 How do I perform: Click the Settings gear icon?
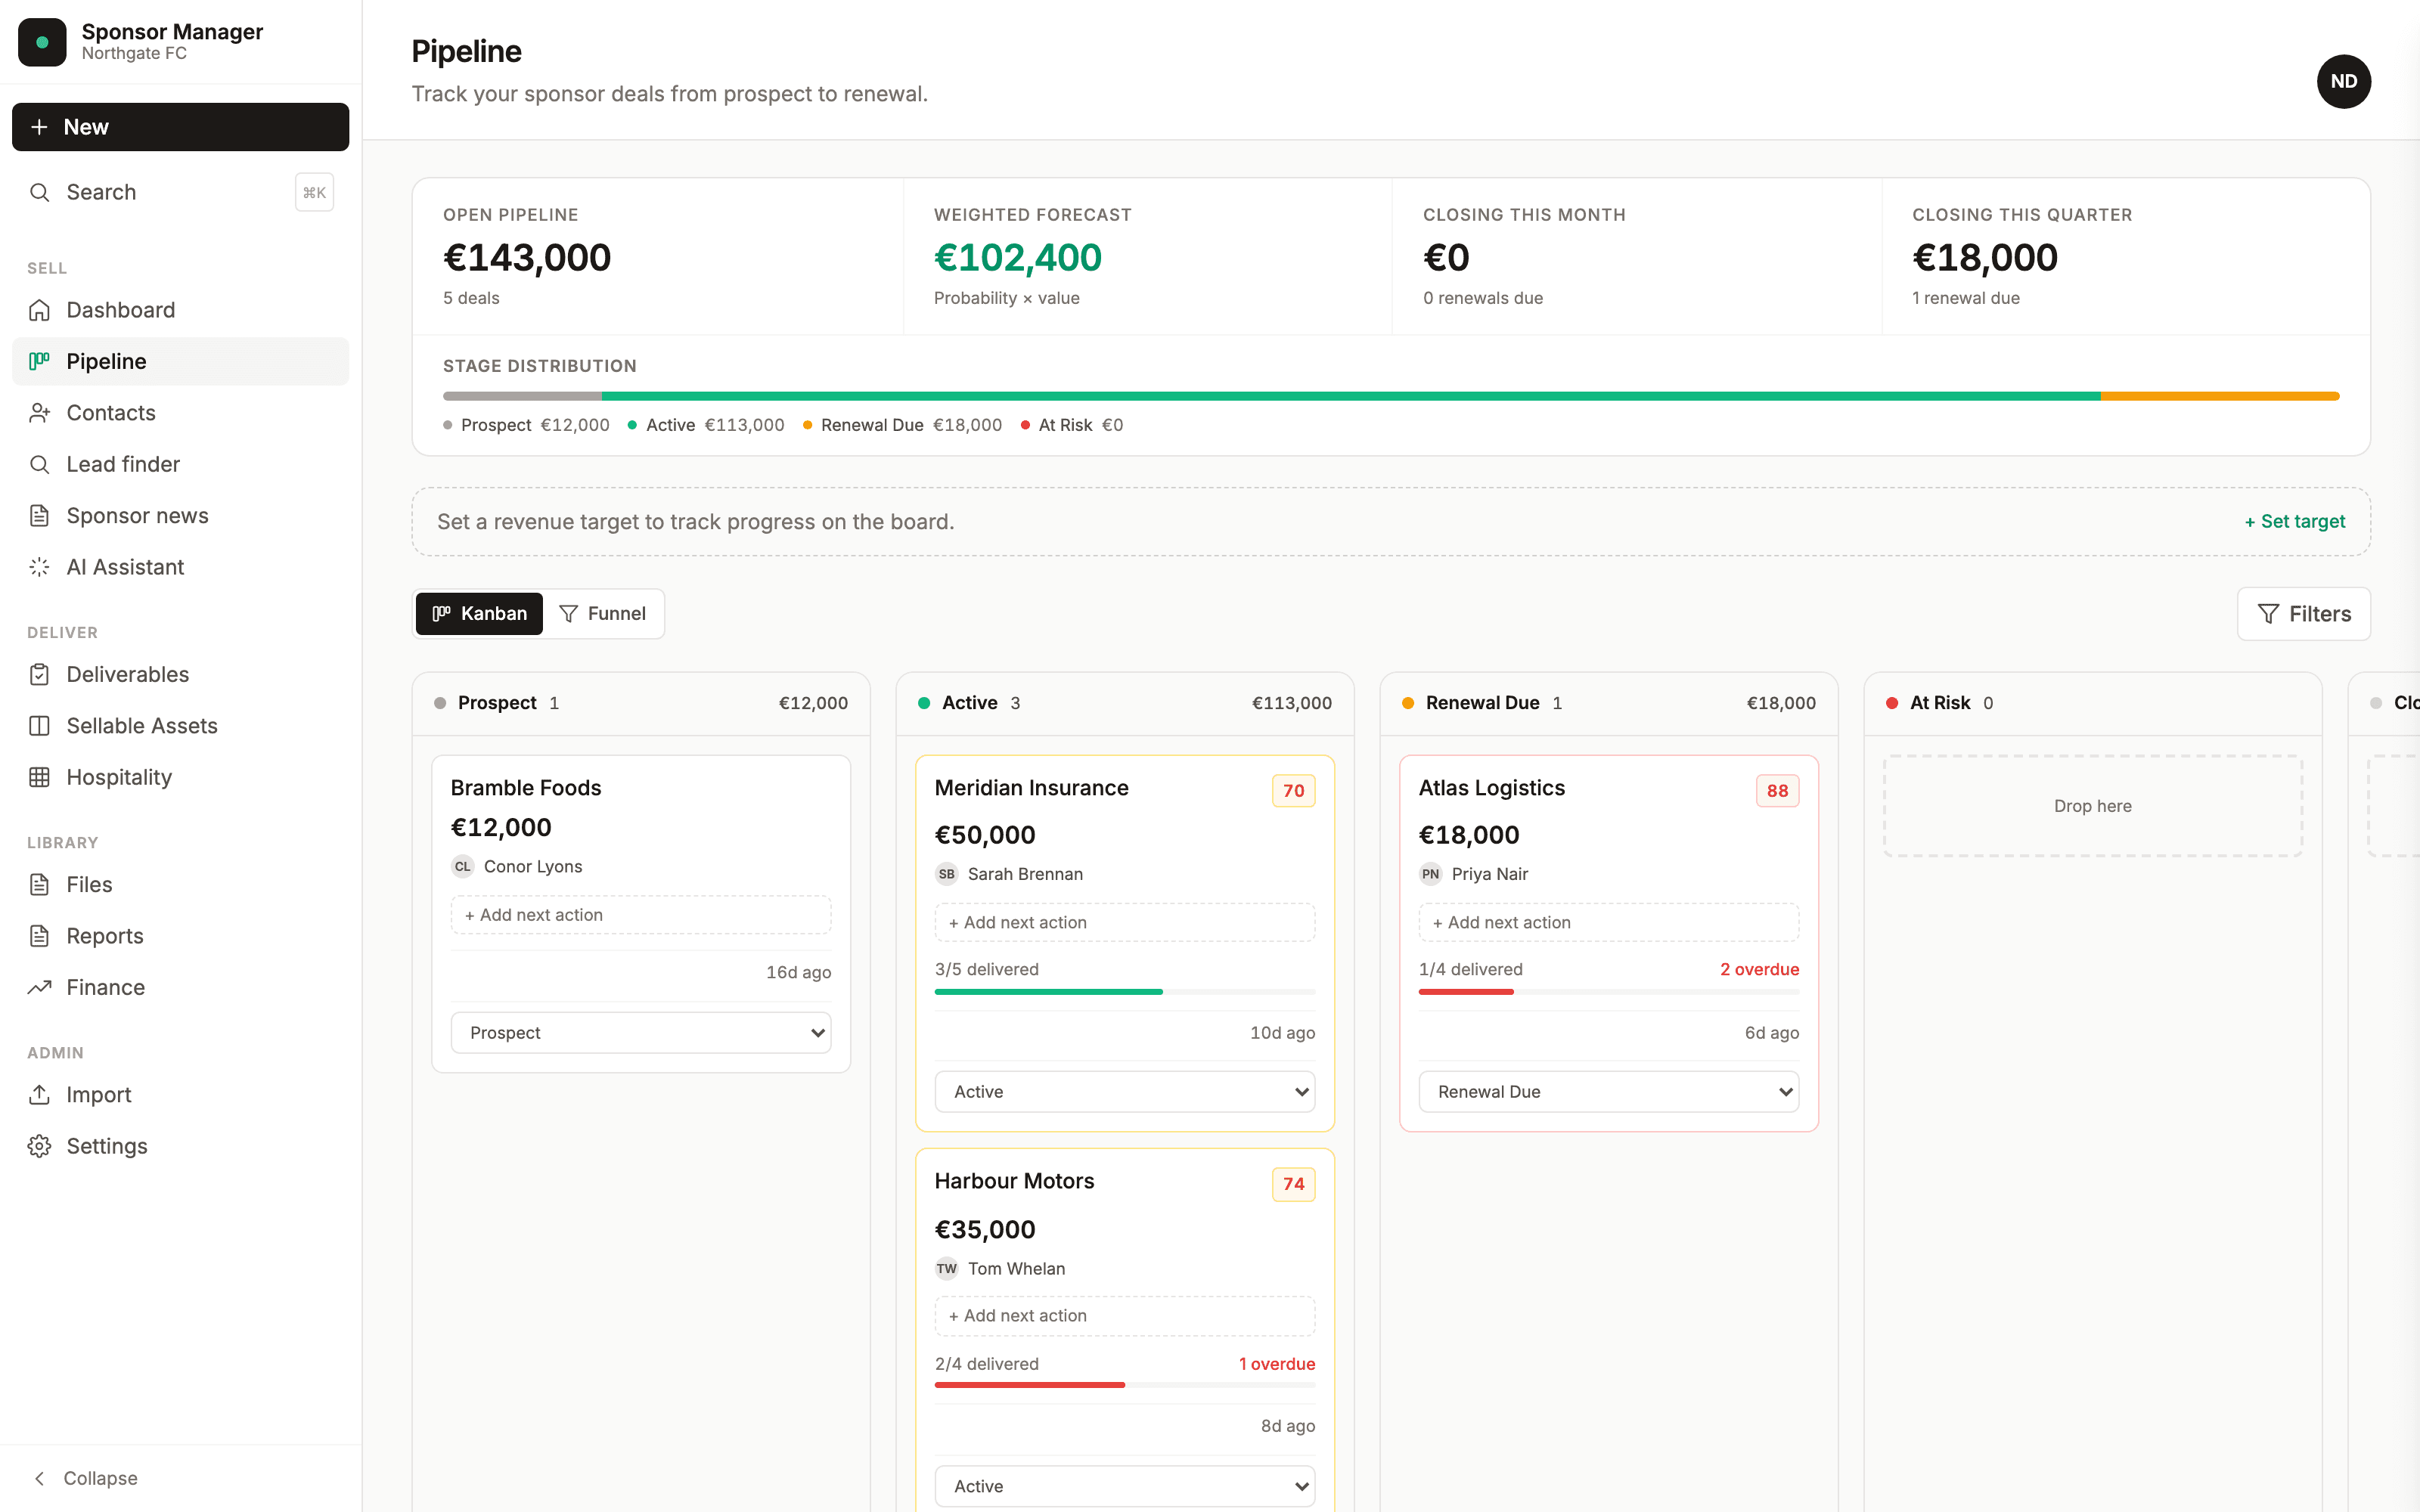tap(39, 1146)
